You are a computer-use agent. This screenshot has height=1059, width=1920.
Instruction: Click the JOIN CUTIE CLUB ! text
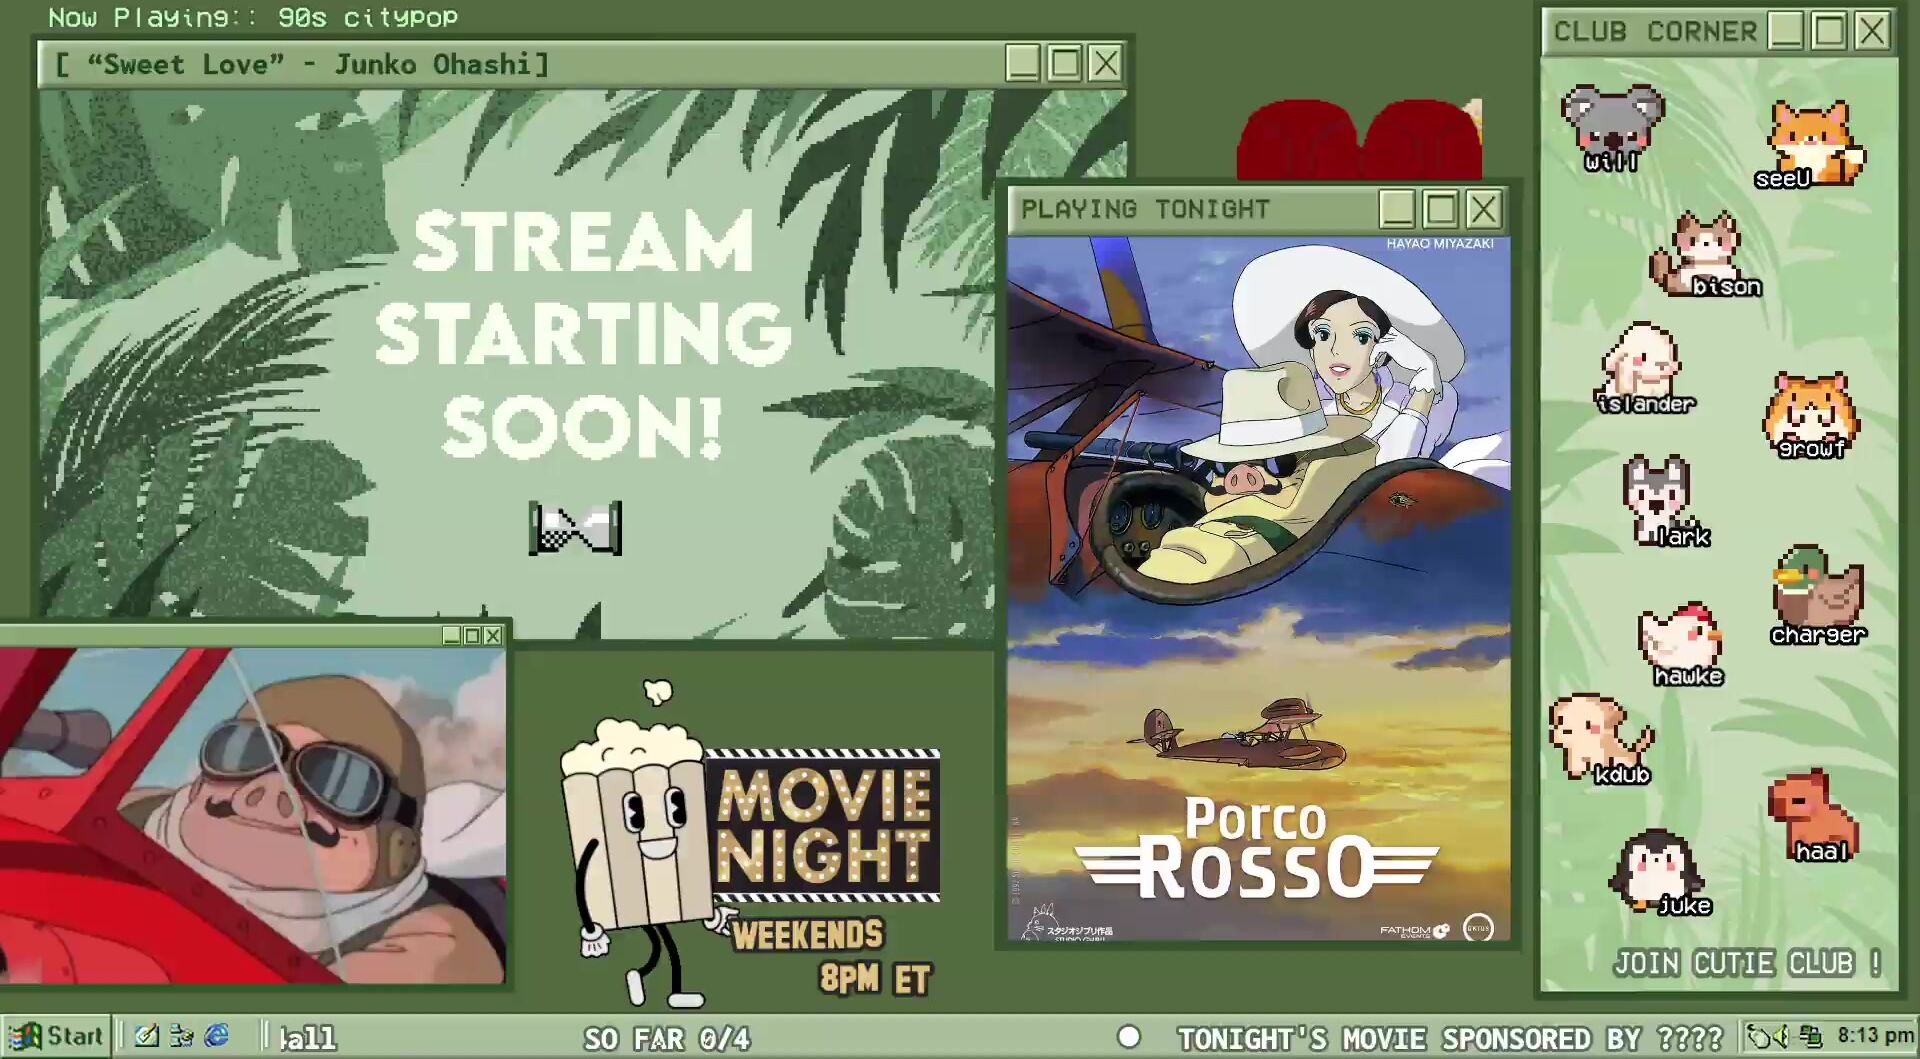point(1748,963)
